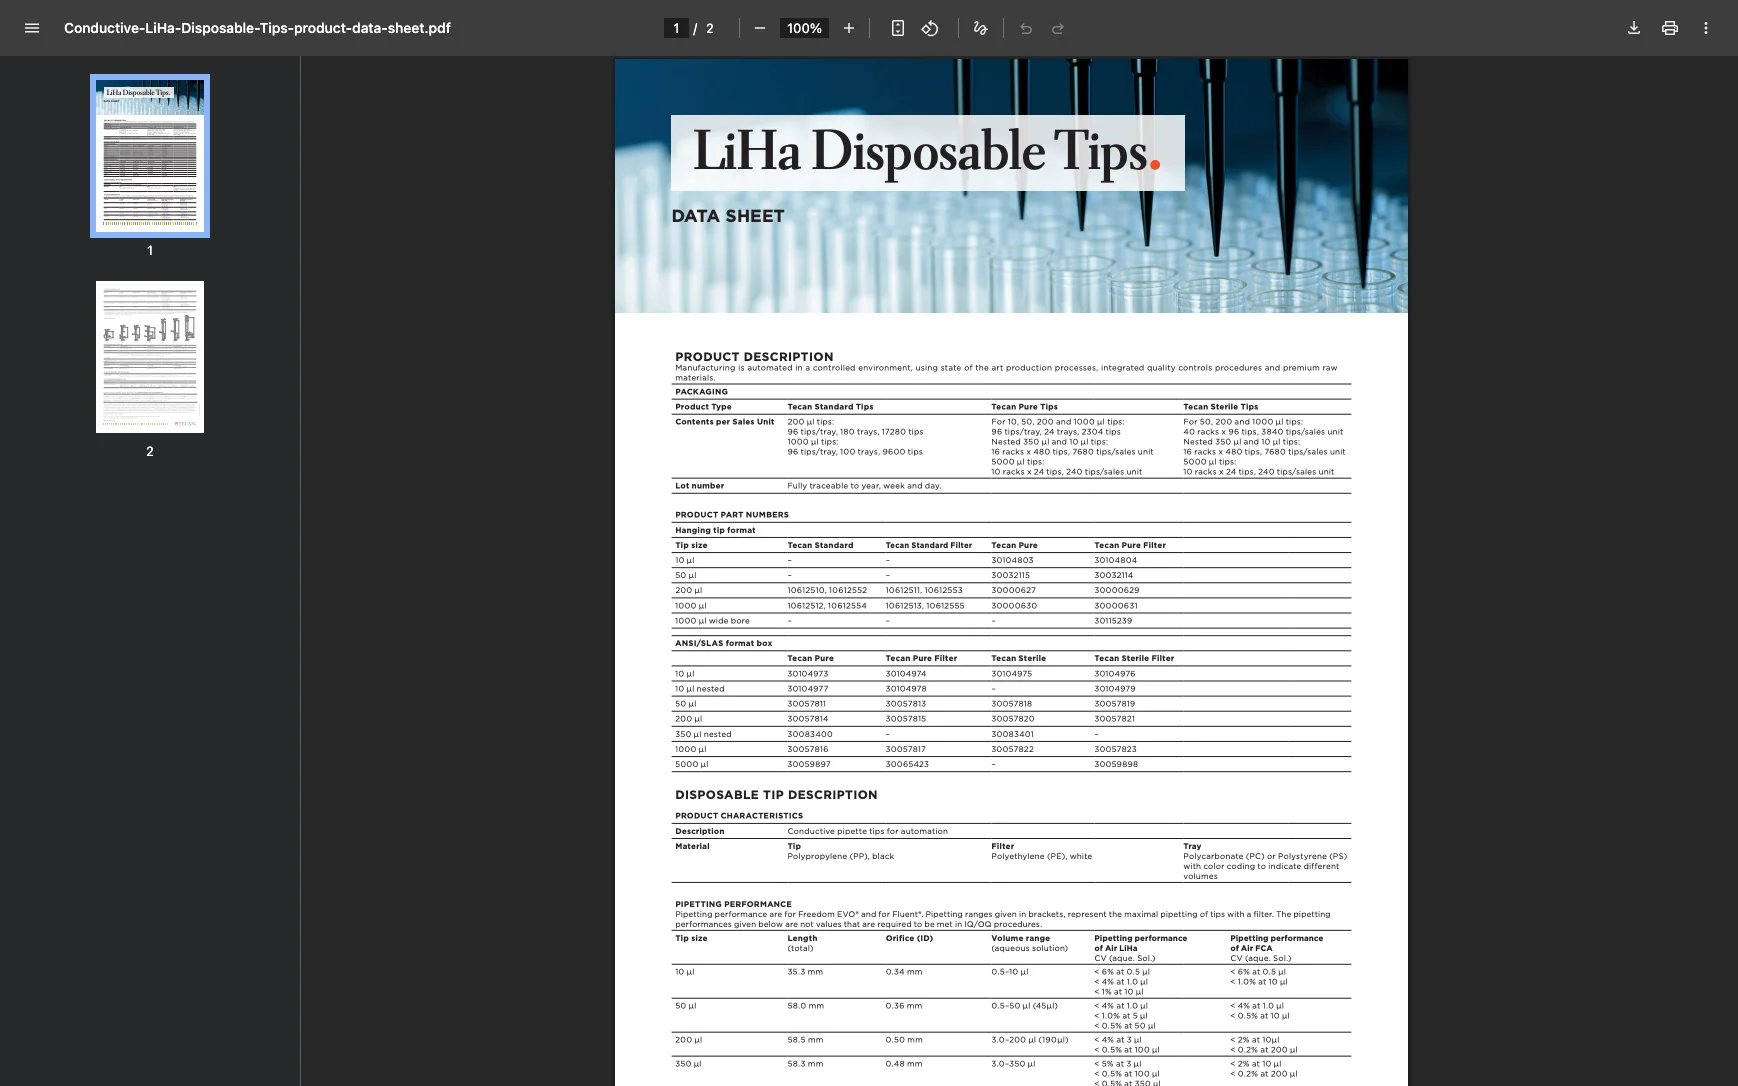Click the "Hanging tip format" label
Screen dimensions: 1738x1086
pos(715,530)
